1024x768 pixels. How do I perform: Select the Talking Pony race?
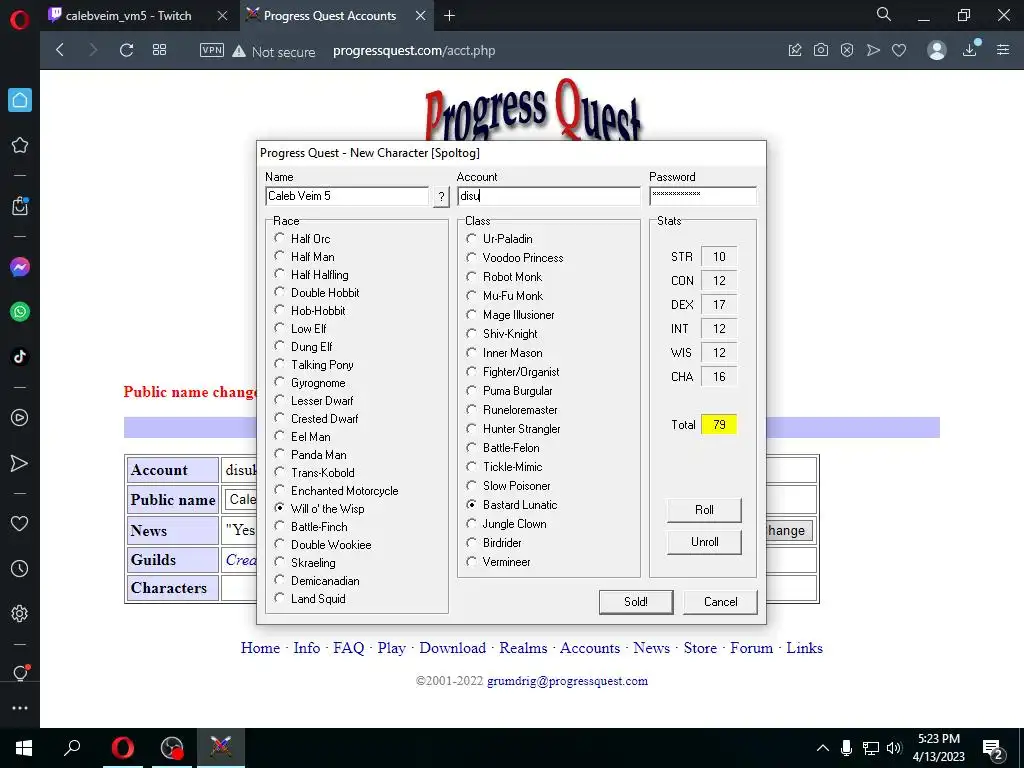click(316, 365)
